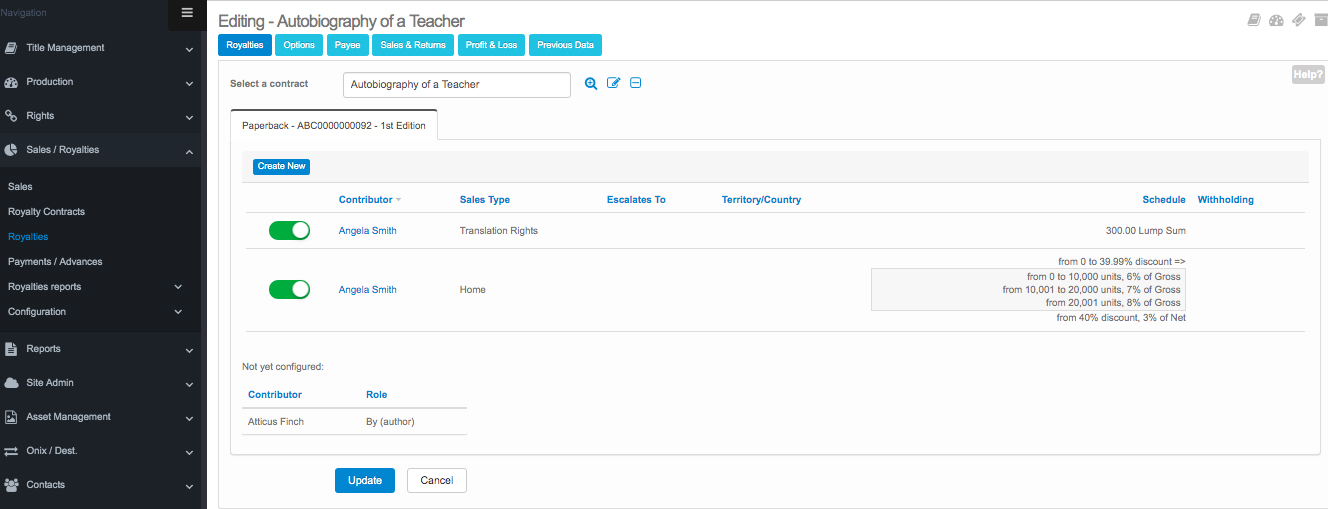Screen dimensions: 1328x509
Task: Click the ticket icon at top right
Action: [x=1298, y=20]
